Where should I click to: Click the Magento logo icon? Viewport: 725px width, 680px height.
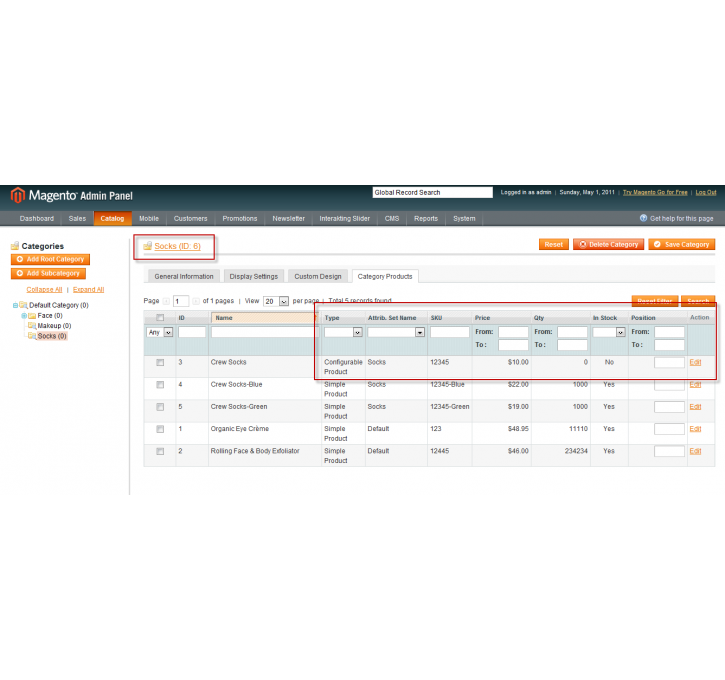pos(18,195)
